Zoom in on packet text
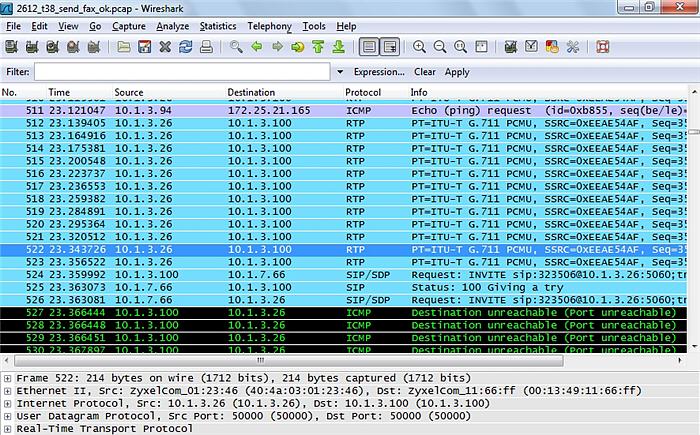Viewport: 700px width, 435px height. [419, 47]
